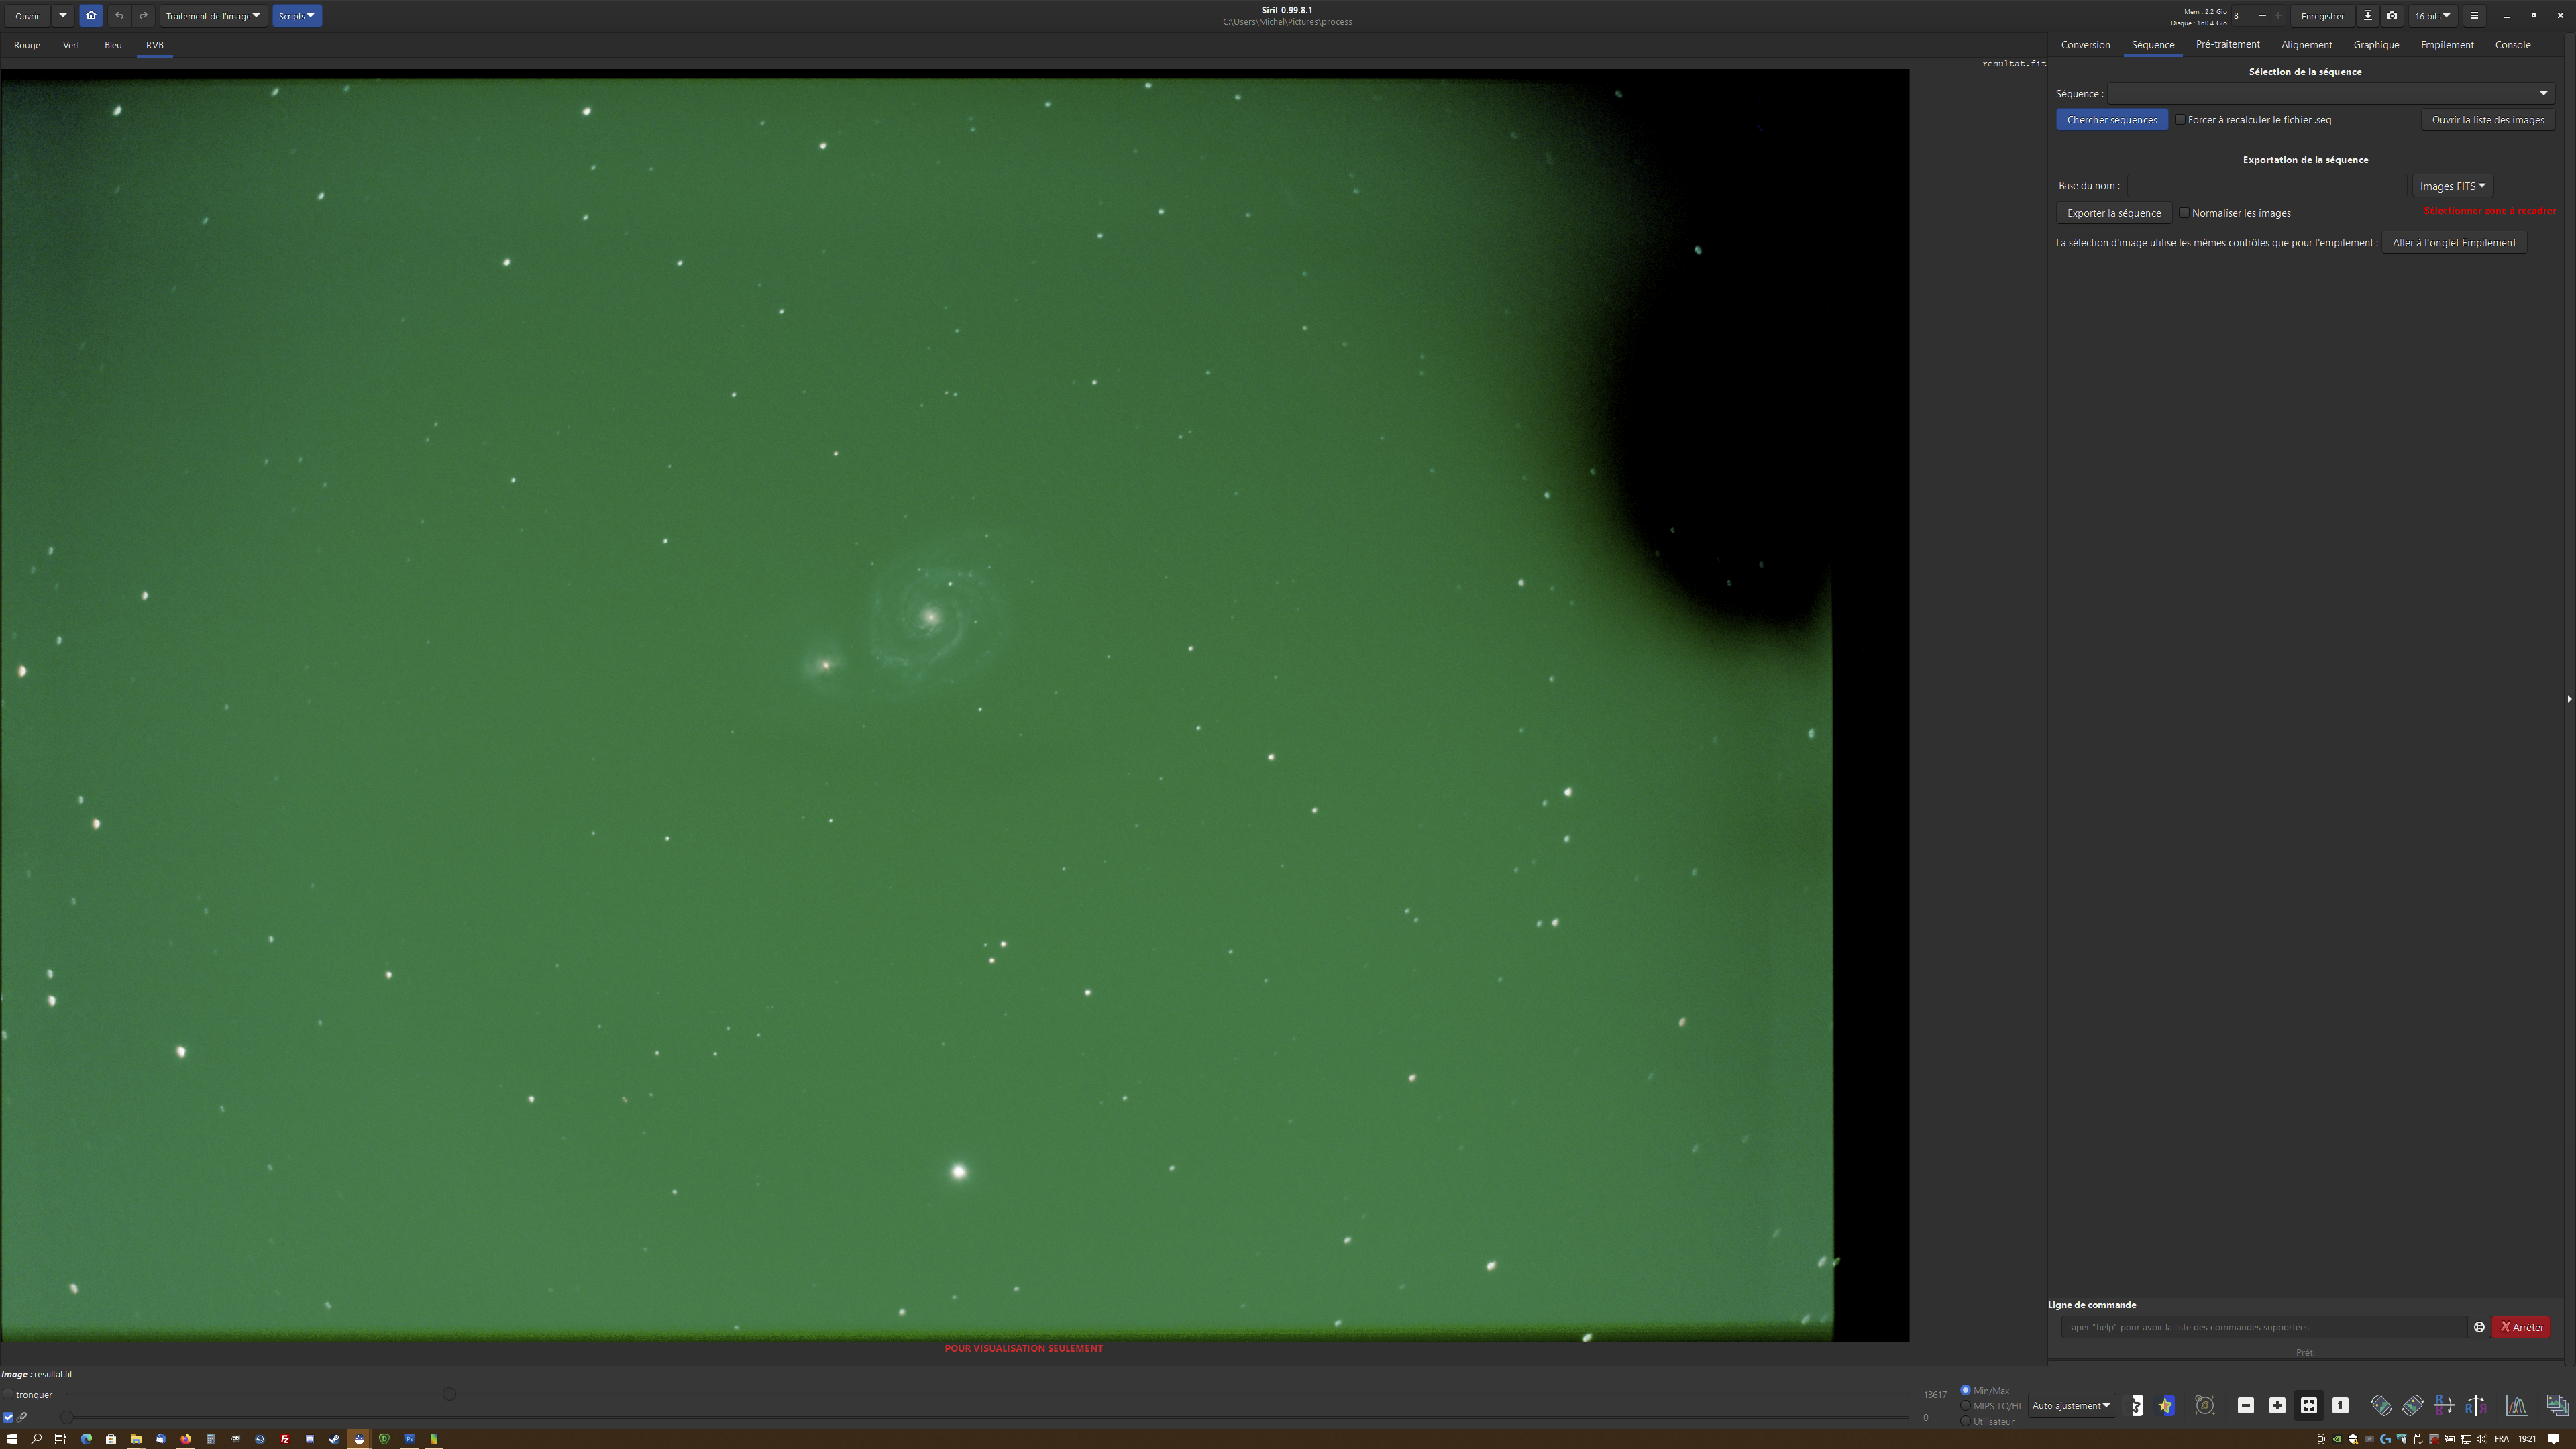Open the Images FITS format dropdown
Screen dimensions: 2576x1449
(2451, 186)
